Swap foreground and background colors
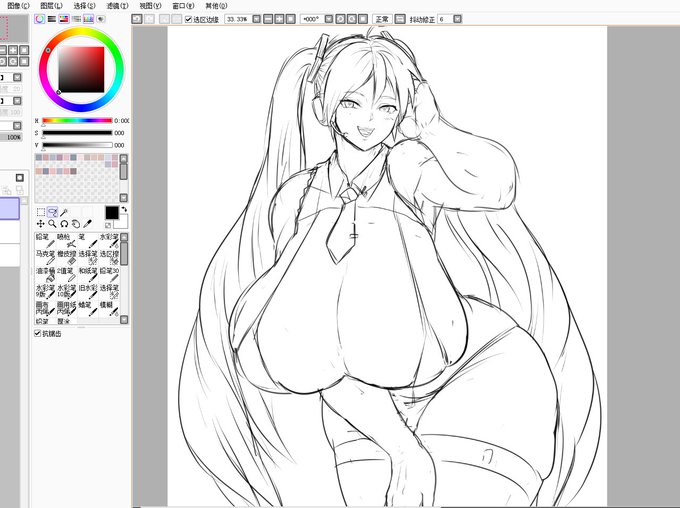 (124, 210)
